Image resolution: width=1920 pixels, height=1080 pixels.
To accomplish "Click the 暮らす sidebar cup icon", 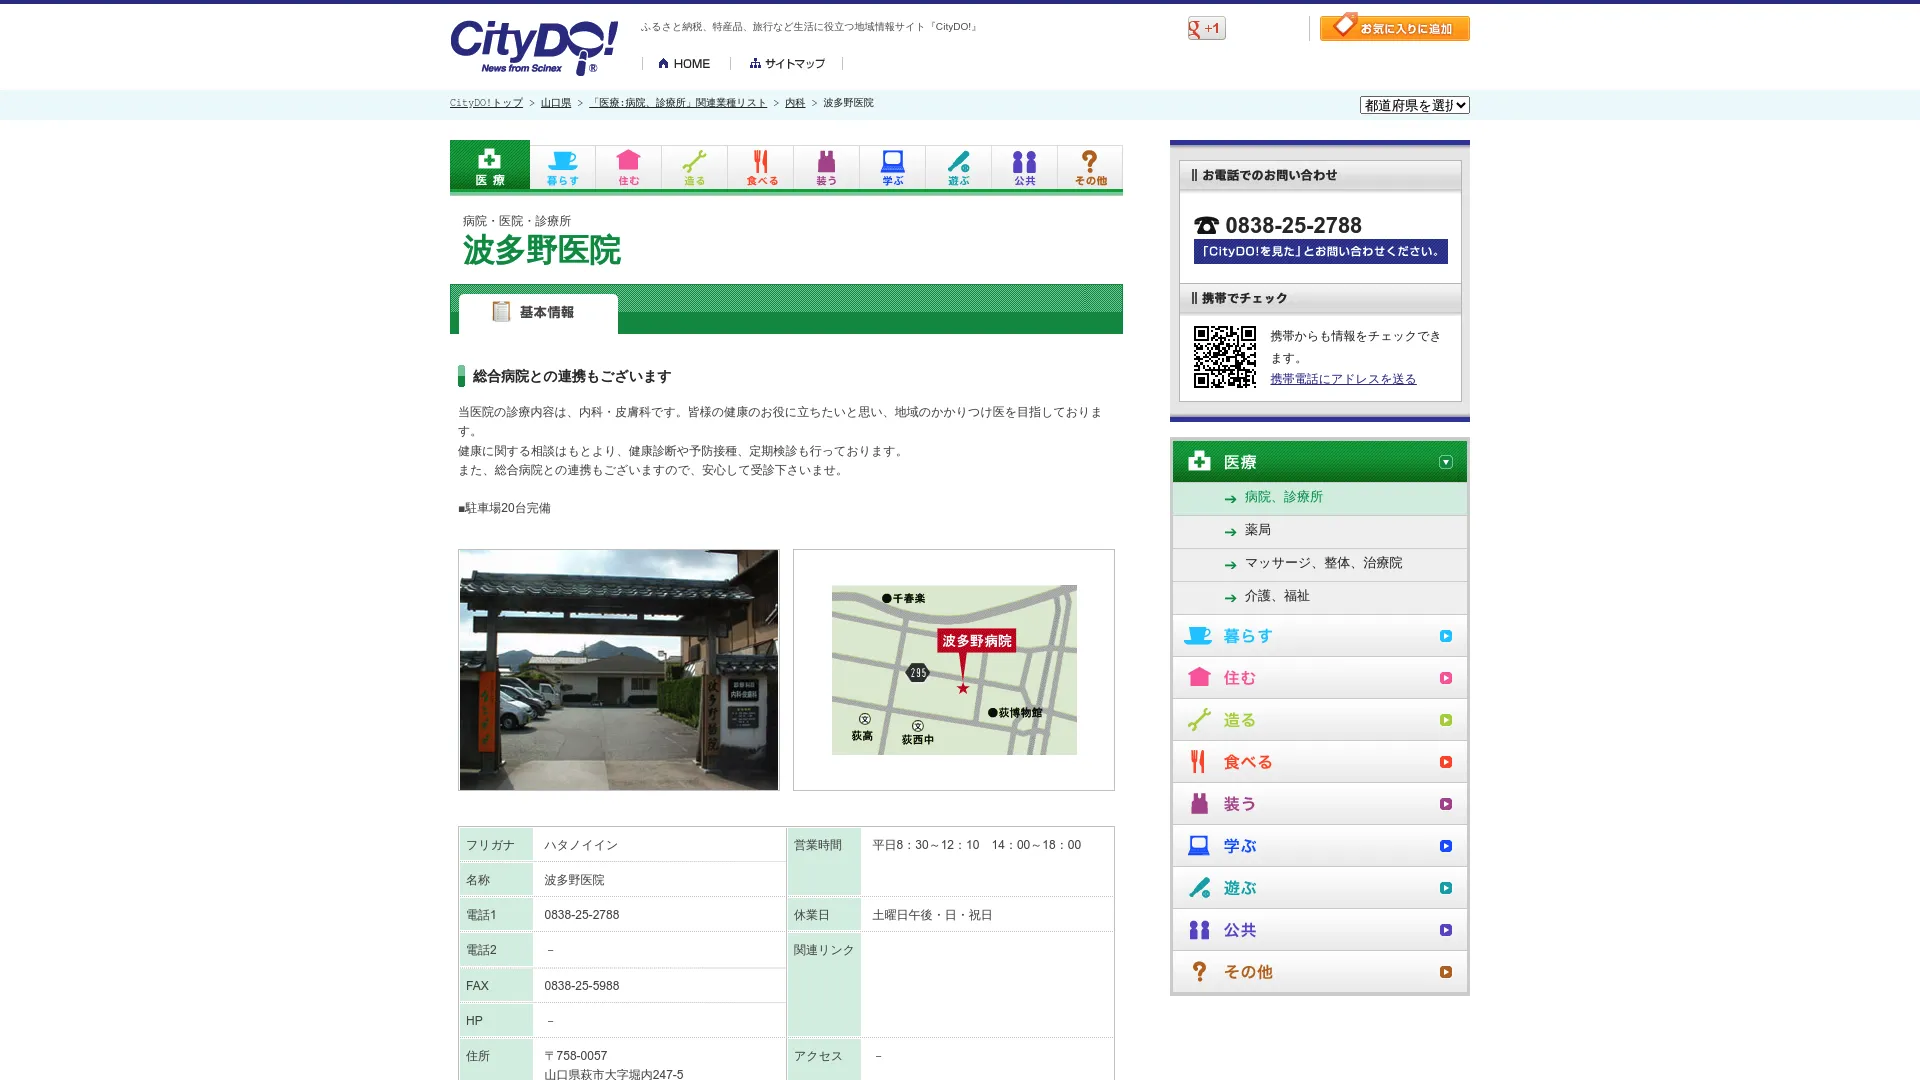I will coord(1198,636).
